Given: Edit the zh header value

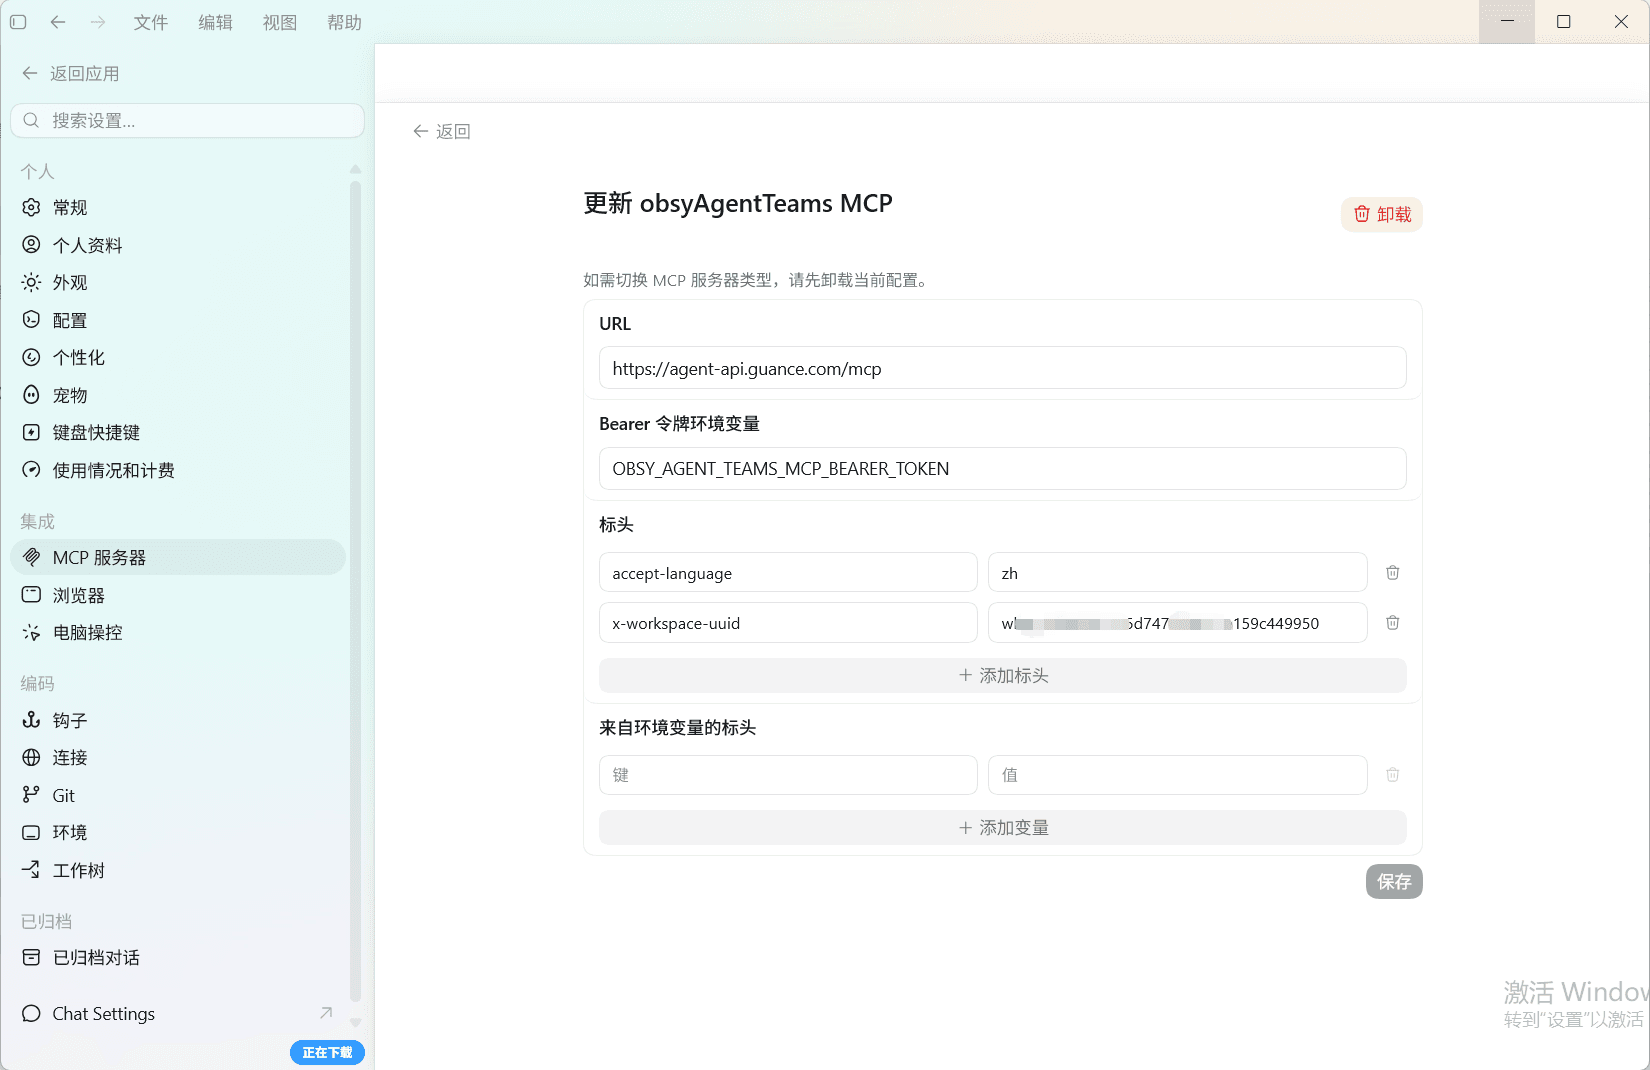Looking at the screenshot, I should pyautogui.click(x=1178, y=573).
